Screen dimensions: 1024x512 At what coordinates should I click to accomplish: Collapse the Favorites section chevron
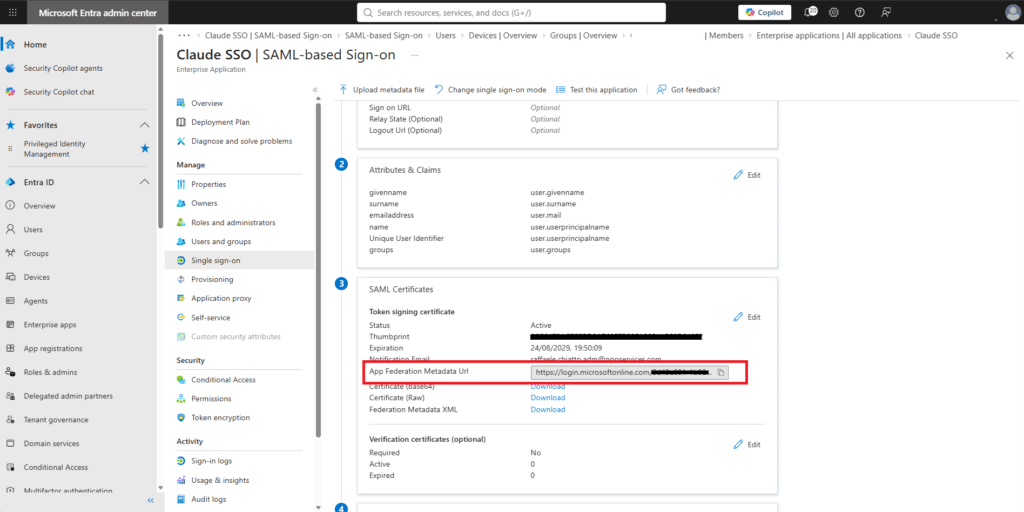tap(144, 125)
